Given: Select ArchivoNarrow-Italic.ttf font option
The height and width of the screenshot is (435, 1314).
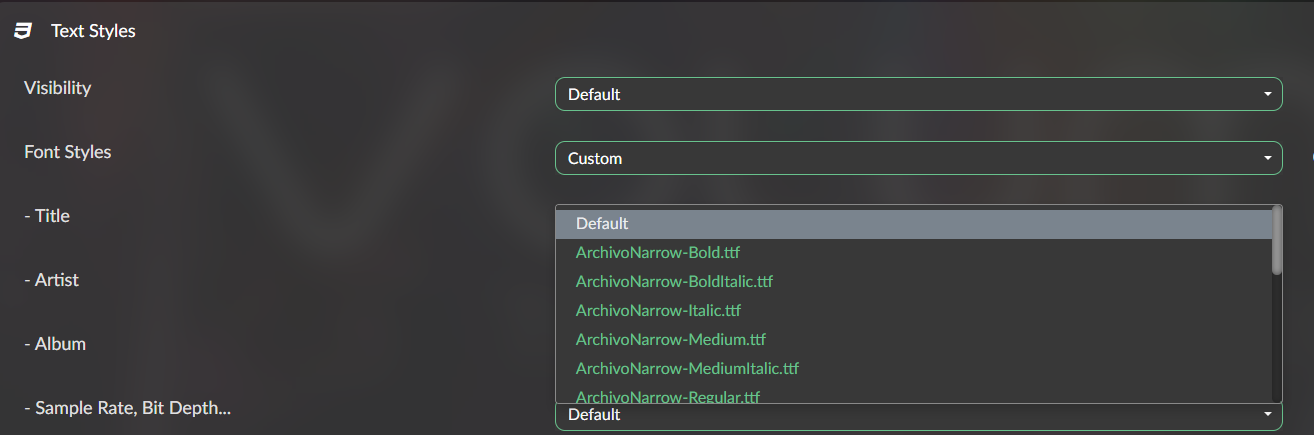Looking at the screenshot, I should (x=658, y=310).
